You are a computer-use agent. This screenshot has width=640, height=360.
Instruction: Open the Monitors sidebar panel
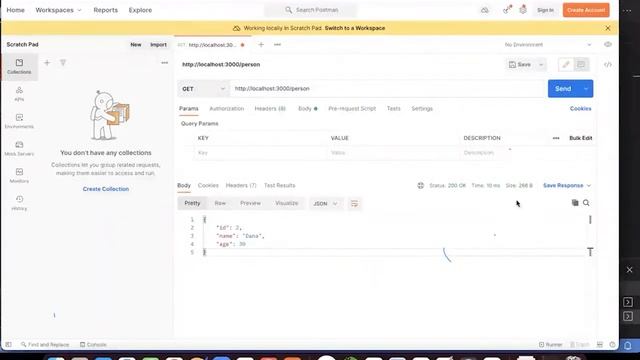pos(19,176)
